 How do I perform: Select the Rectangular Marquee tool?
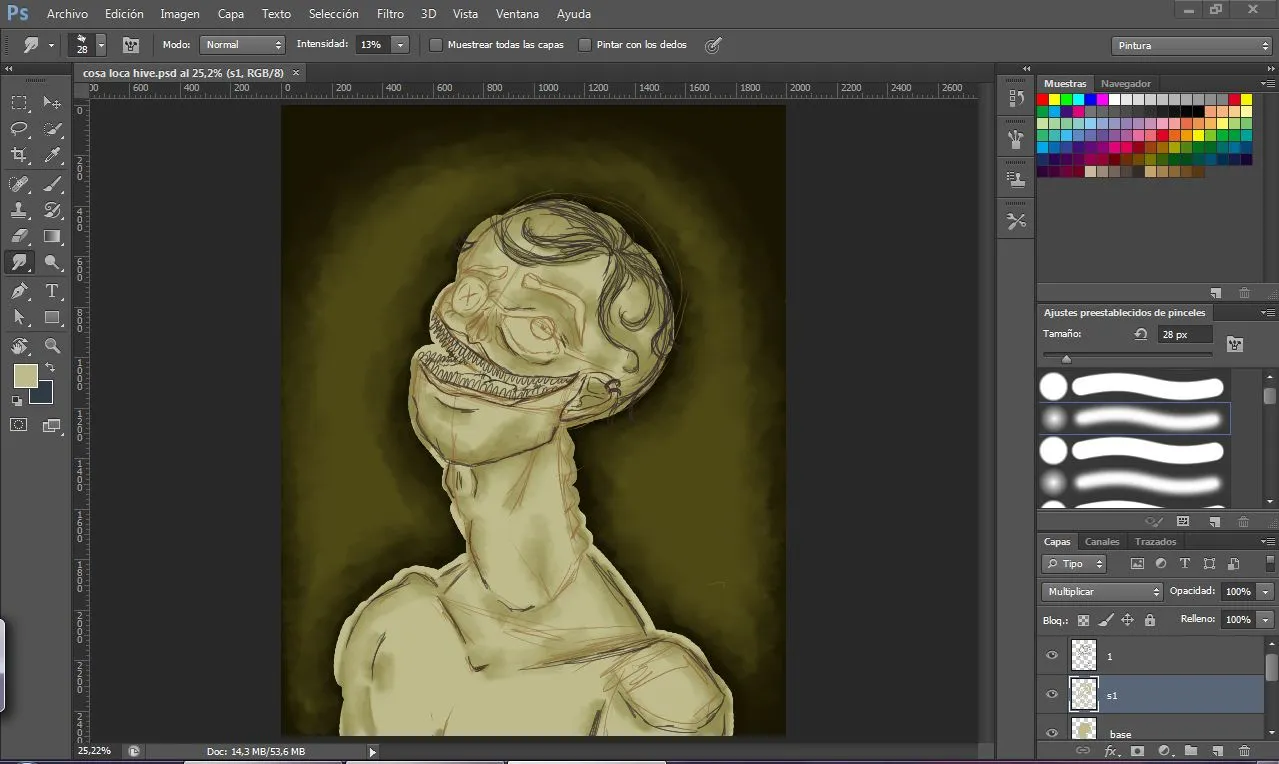pyautogui.click(x=19, y=102)
